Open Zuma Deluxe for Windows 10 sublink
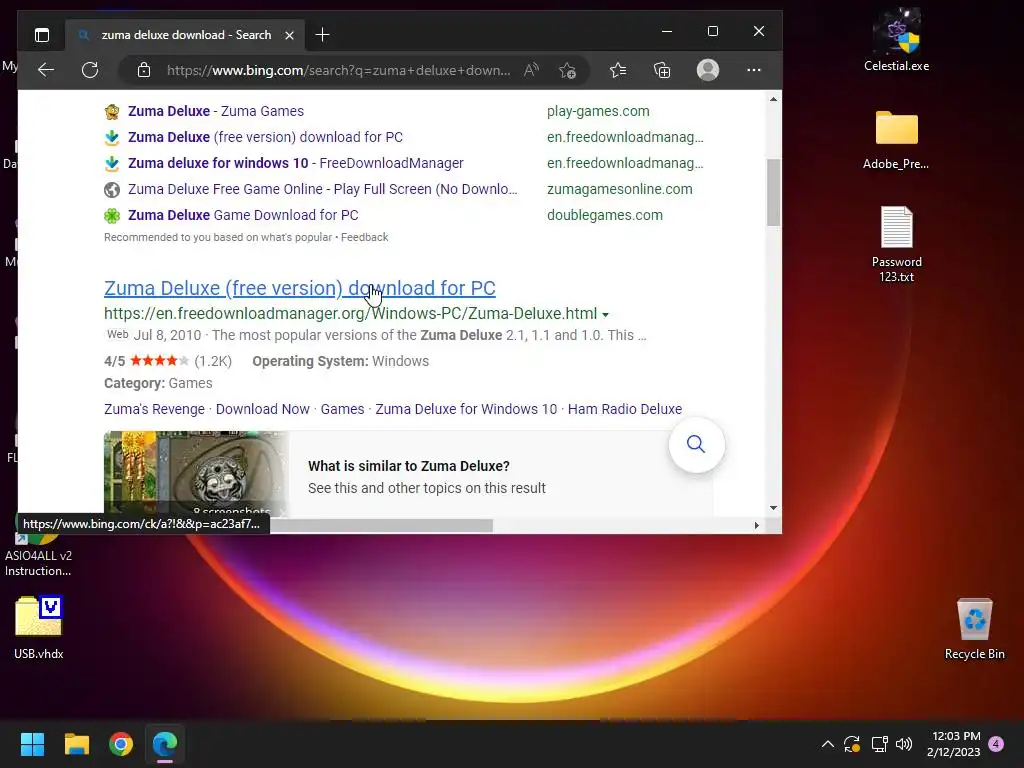The width and height of the screenshot is (1024, 768). coord(466,409)
